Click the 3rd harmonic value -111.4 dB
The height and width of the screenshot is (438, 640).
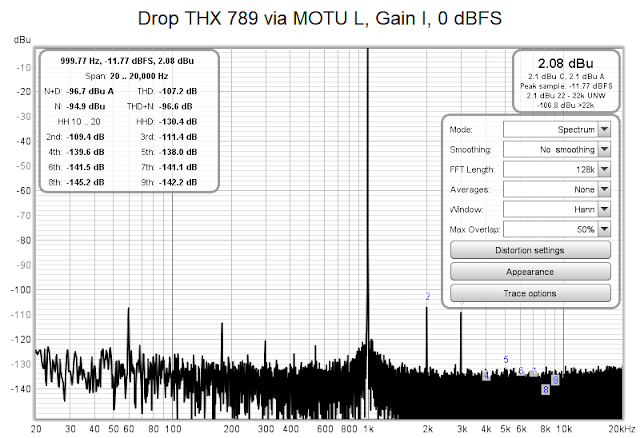tap(178, 137)
